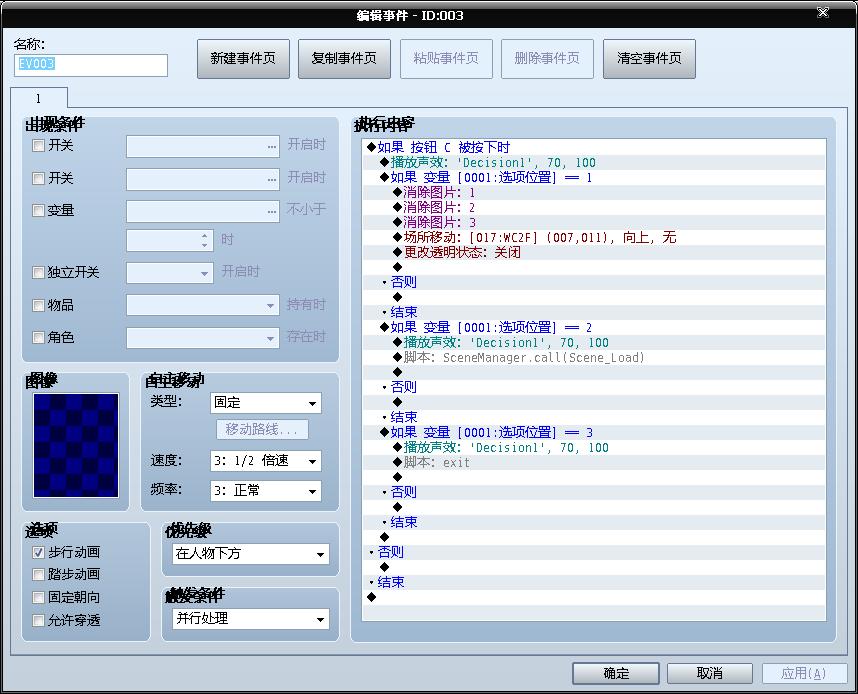Enable the 独立开关 condition checkbox
Image resolution: width=858 pixels, height=694 pixels.
(x=38, y=273)
